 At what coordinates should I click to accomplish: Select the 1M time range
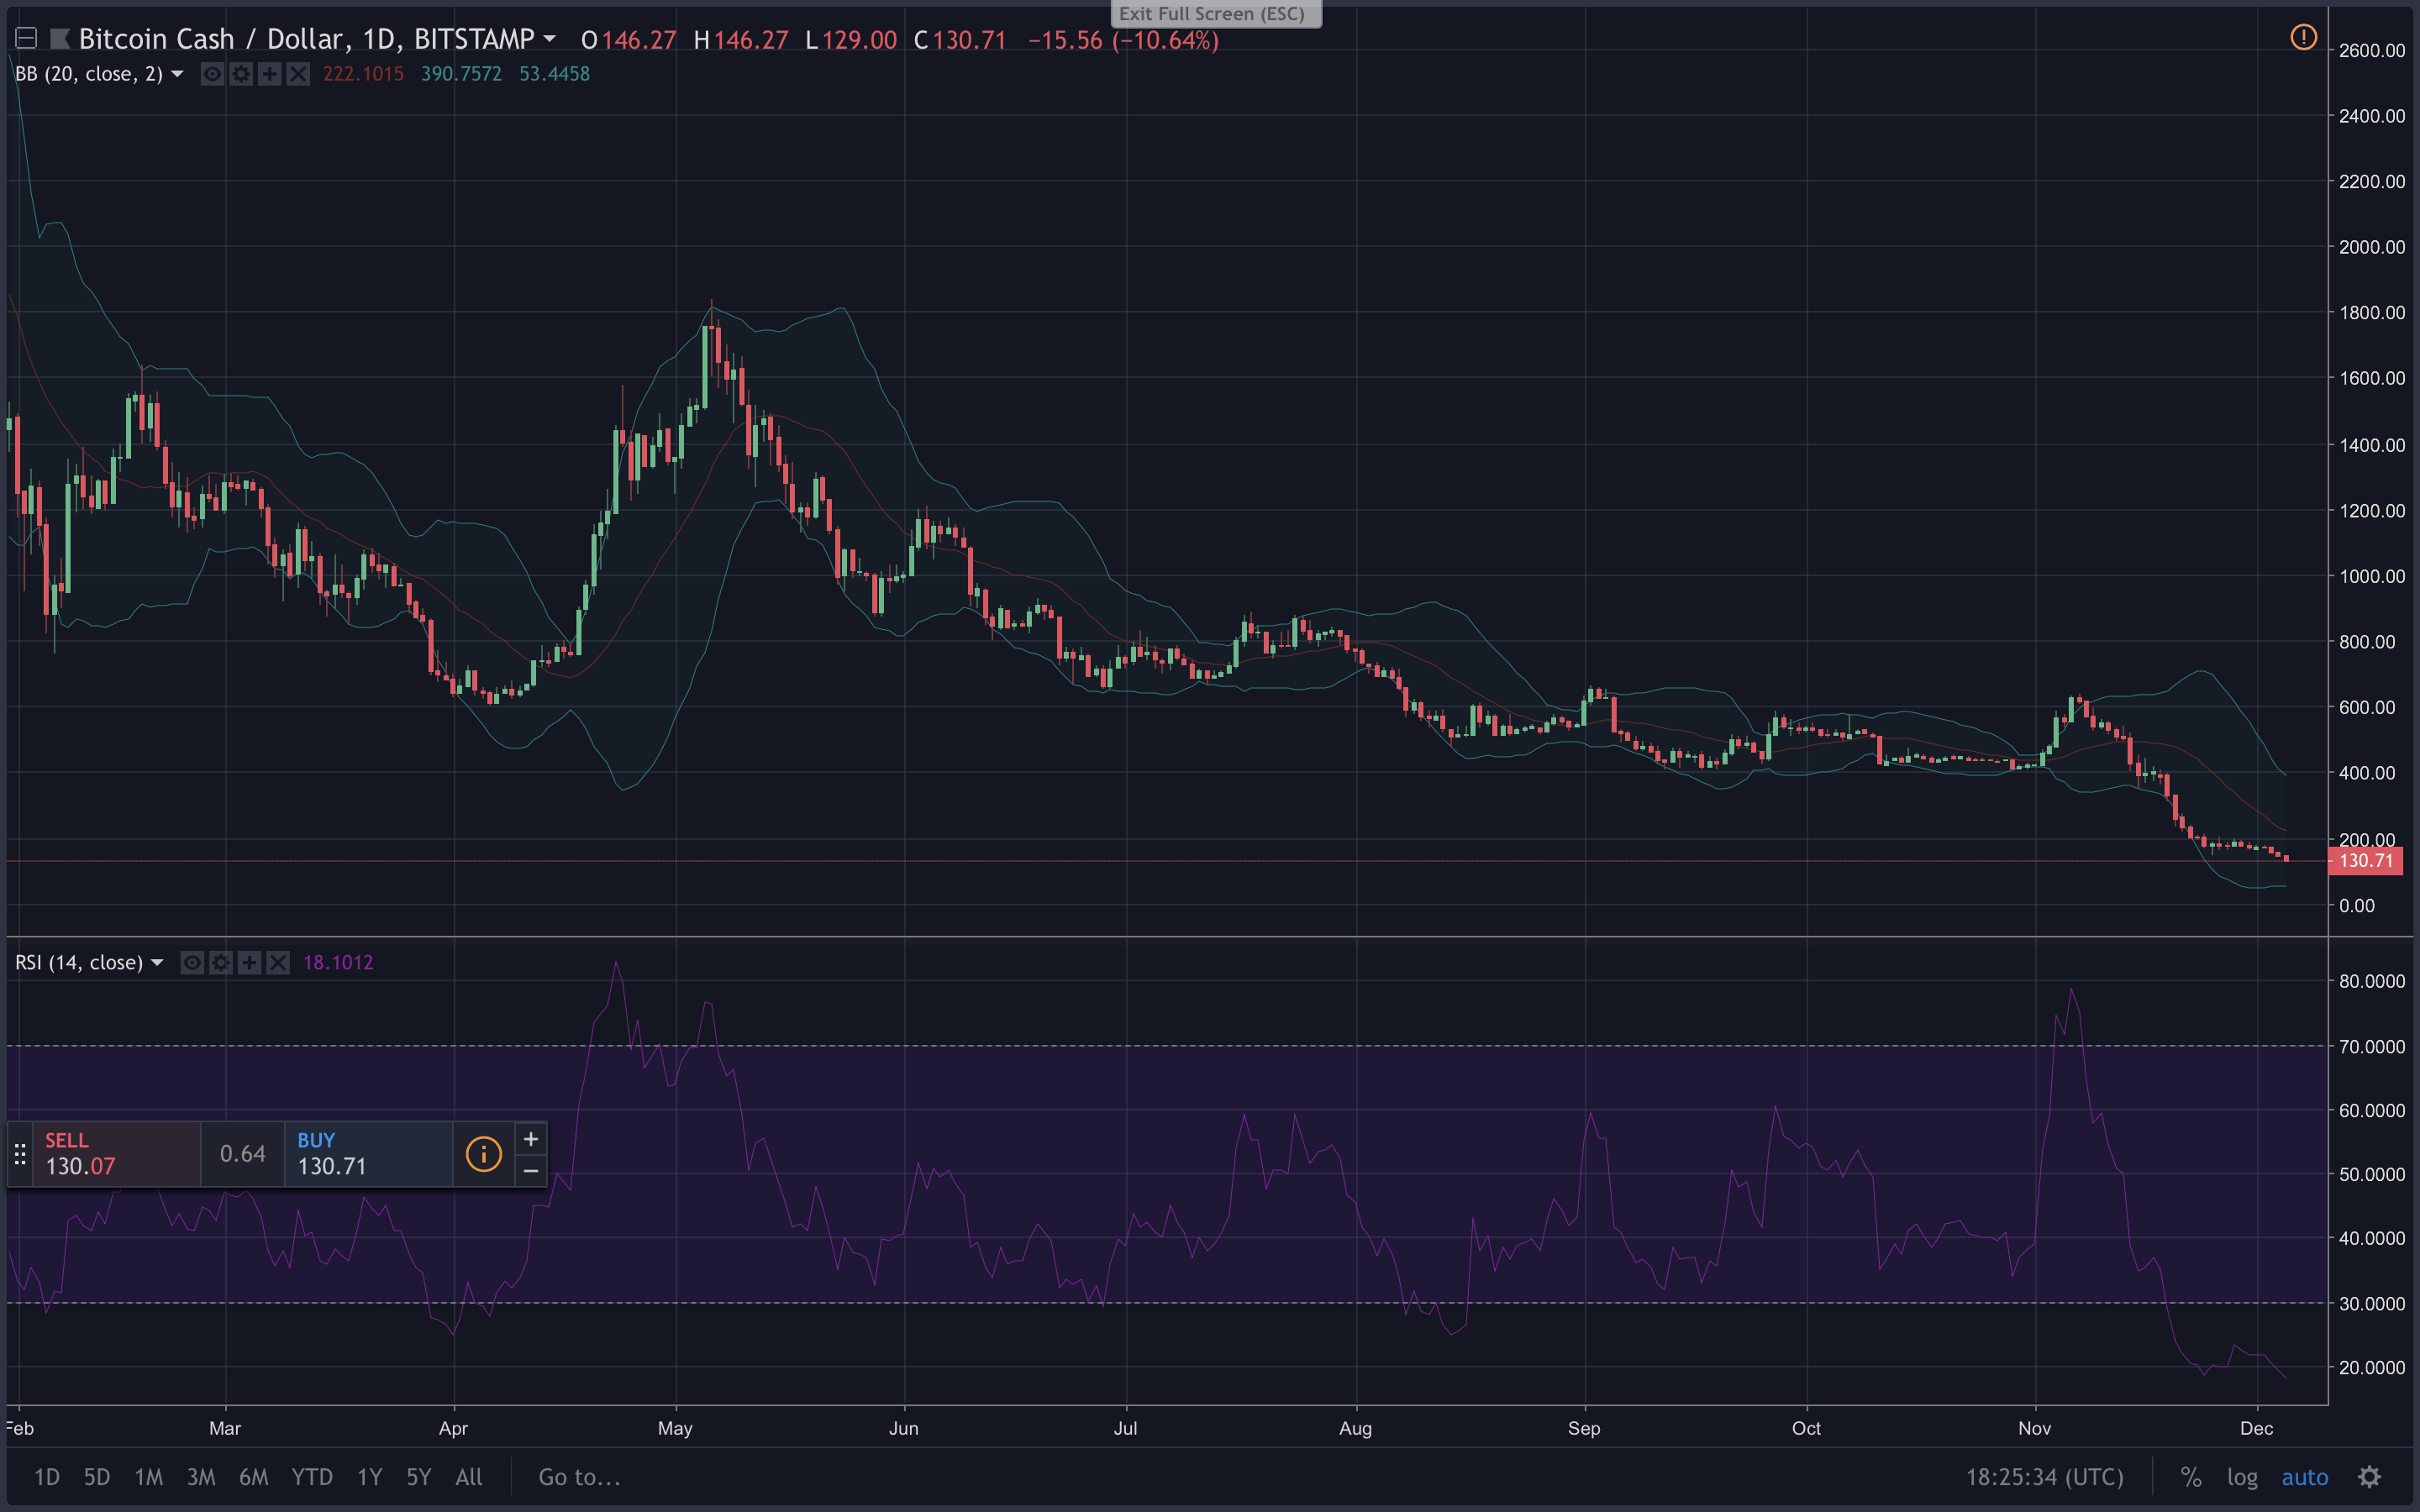(x=149, y=1477)
